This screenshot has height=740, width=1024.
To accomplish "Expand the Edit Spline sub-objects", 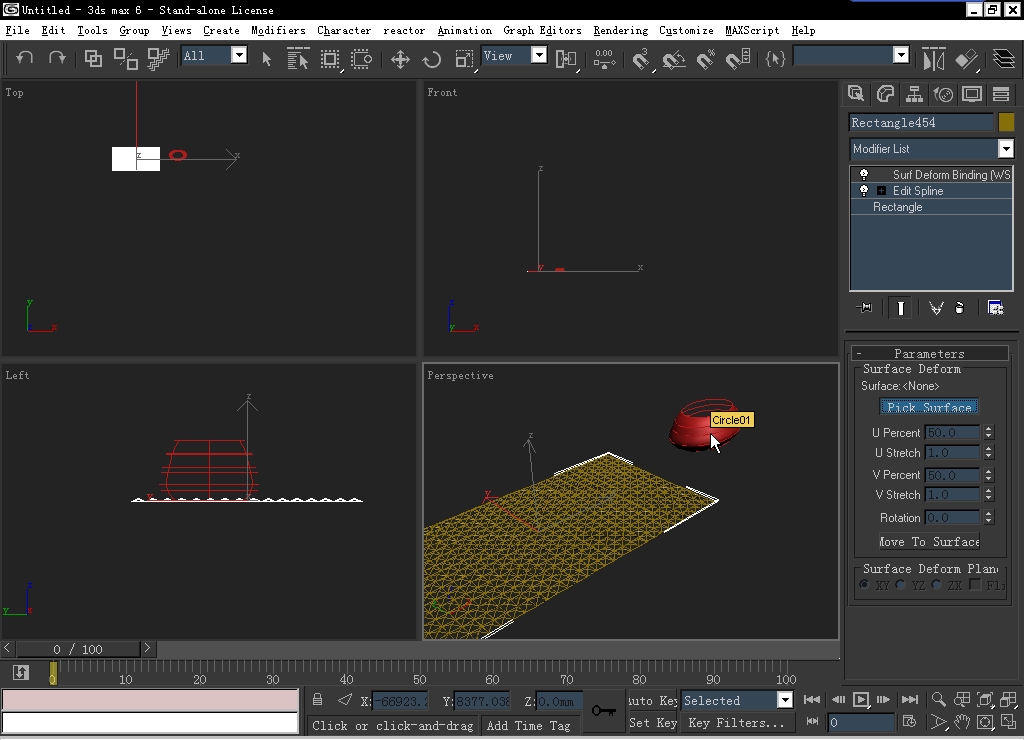I will (881, 191).
